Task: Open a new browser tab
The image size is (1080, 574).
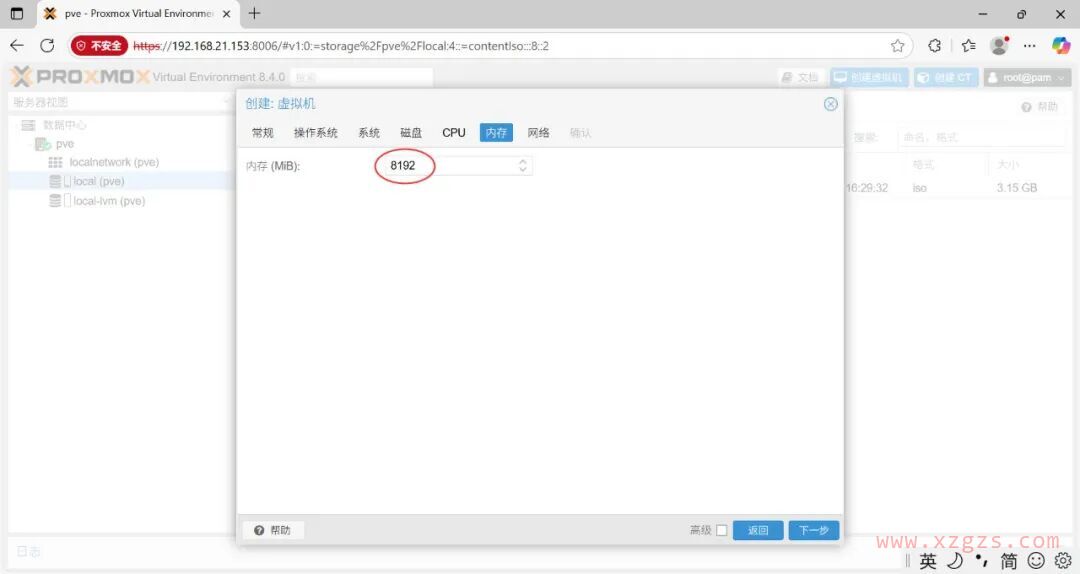Action: [254, 13]
